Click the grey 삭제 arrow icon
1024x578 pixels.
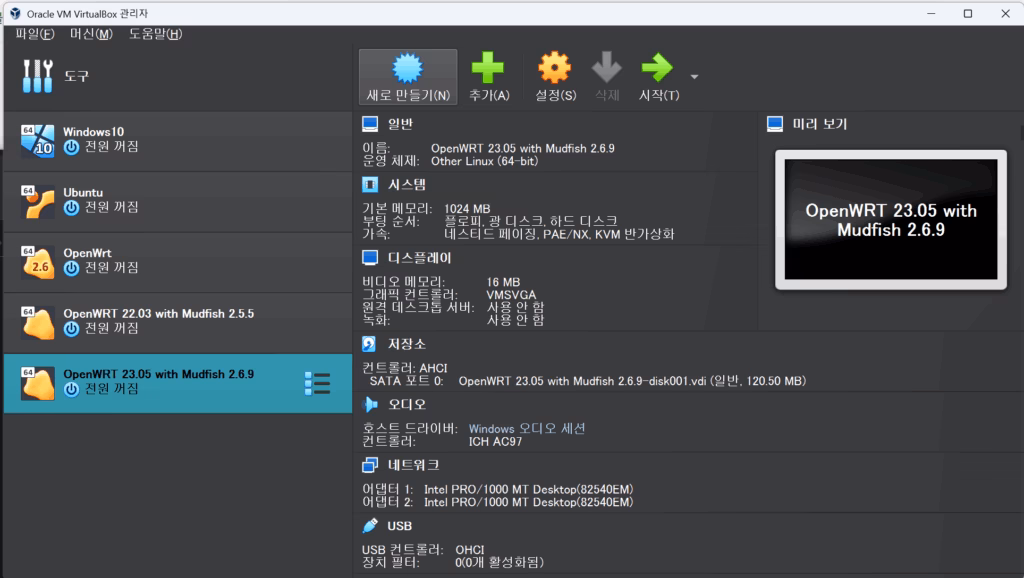[607, 67]
